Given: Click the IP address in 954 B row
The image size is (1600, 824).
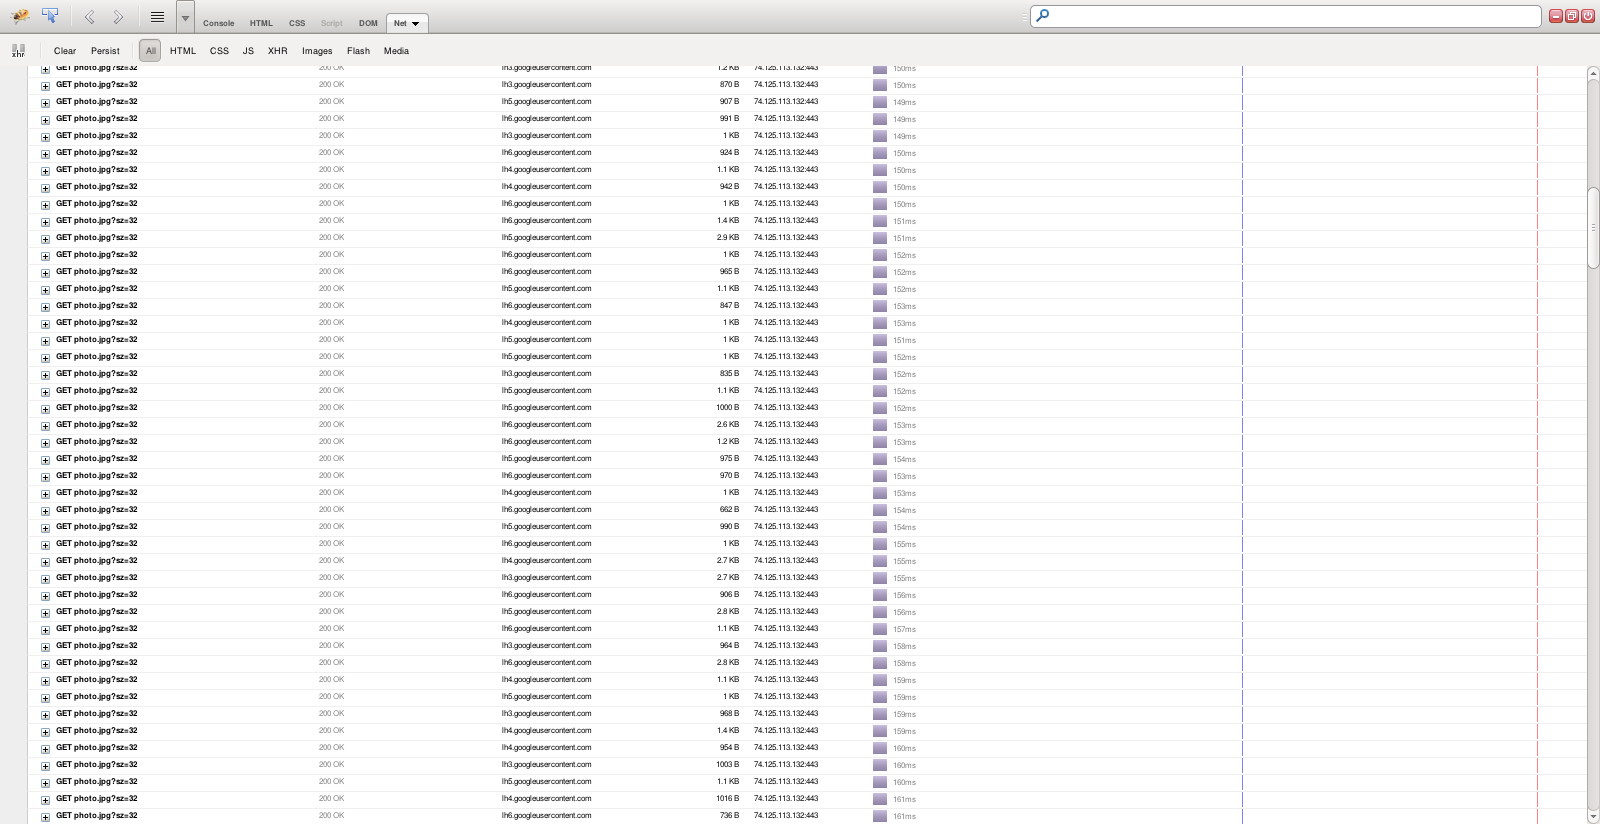Looking at the screenshot, I should [x=786, y=748].
